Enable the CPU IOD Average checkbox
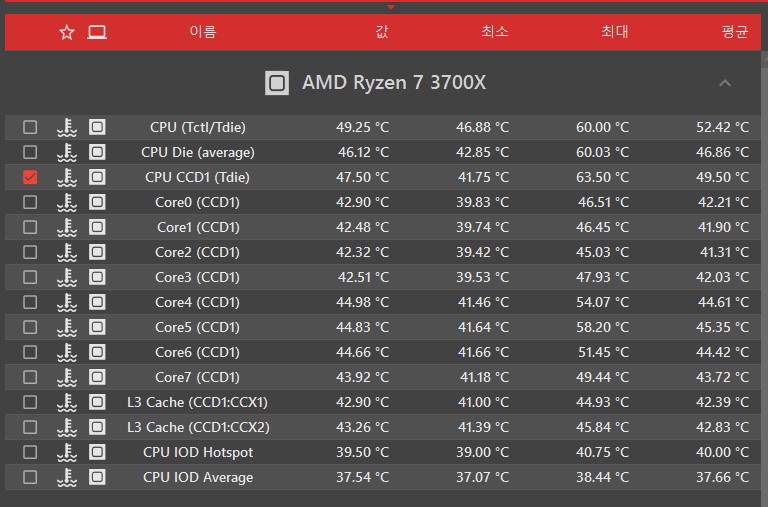 point(30,477)
